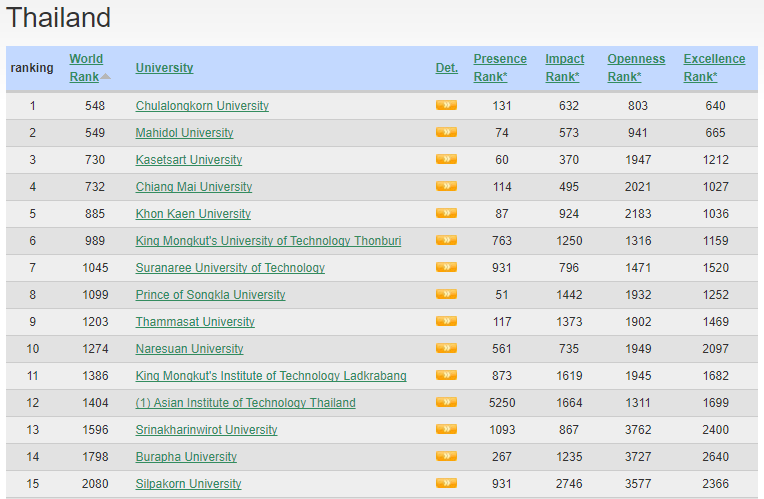Sort by Presence Rank header
764x499 pixels.
(500, 68)
